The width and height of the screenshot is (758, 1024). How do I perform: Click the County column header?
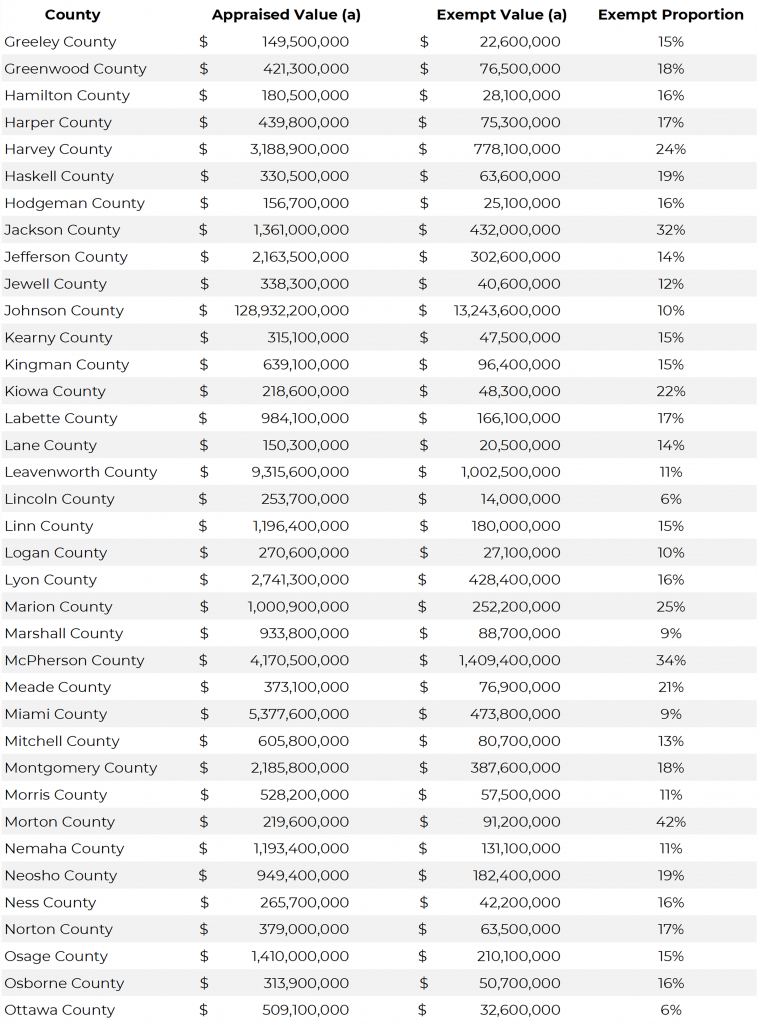point(72,15)
